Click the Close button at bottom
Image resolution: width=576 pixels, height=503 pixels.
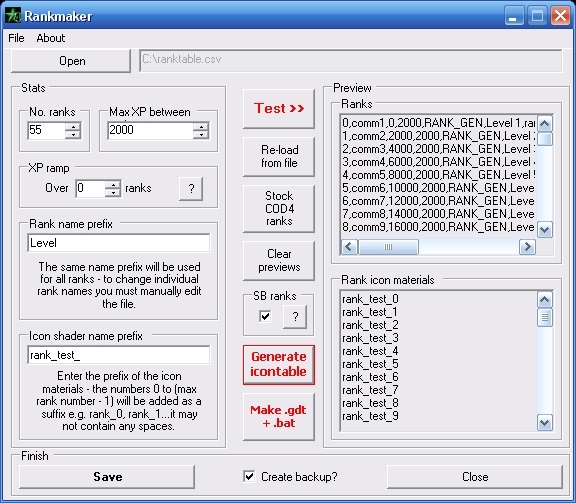[x=475, y=477]
